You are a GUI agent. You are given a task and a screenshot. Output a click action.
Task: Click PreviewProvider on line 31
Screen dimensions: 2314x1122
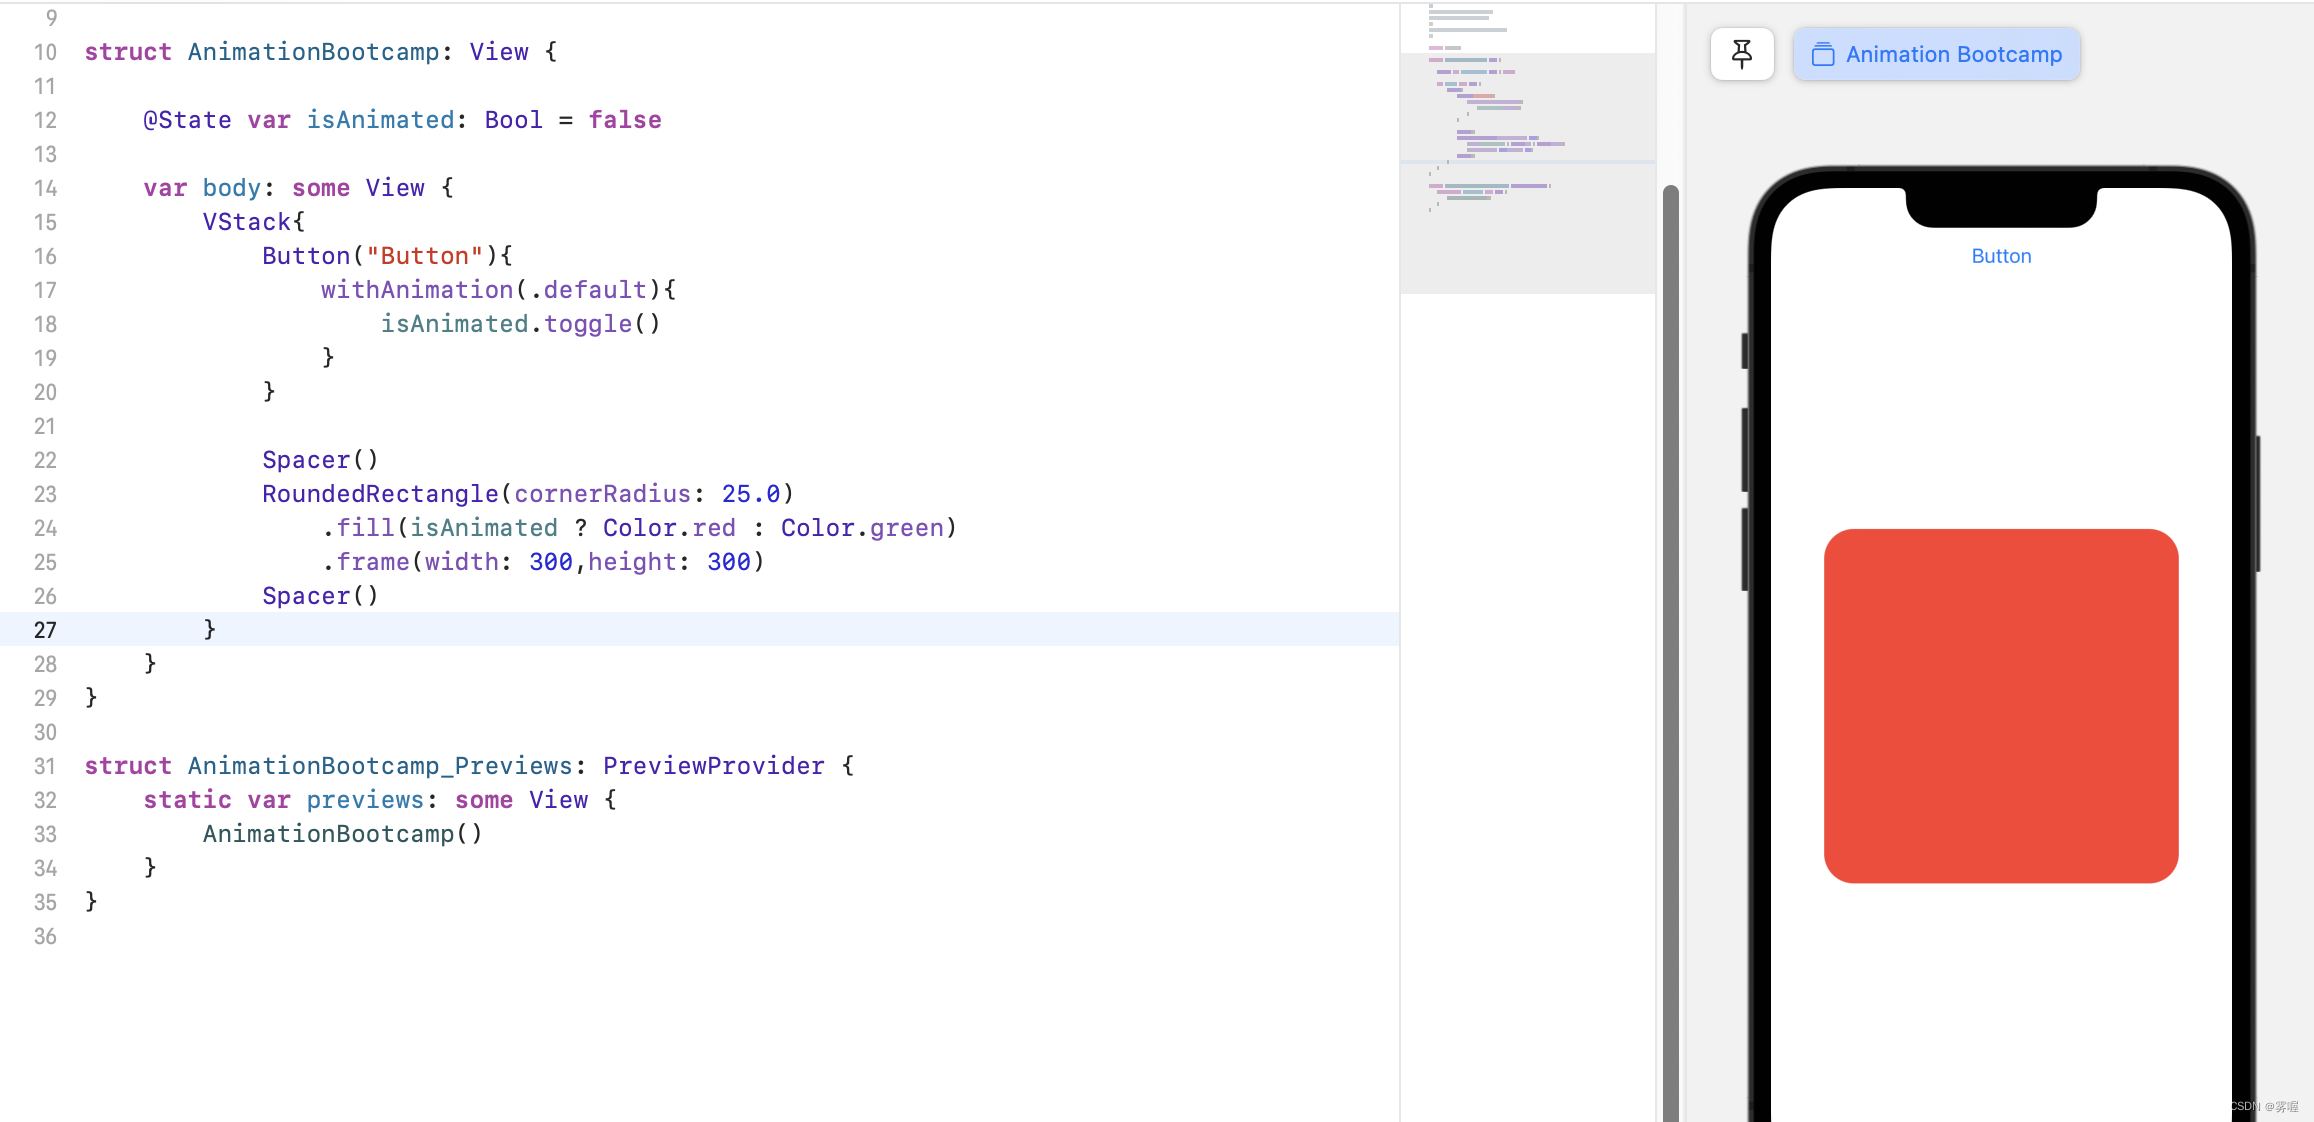[714, 766]
